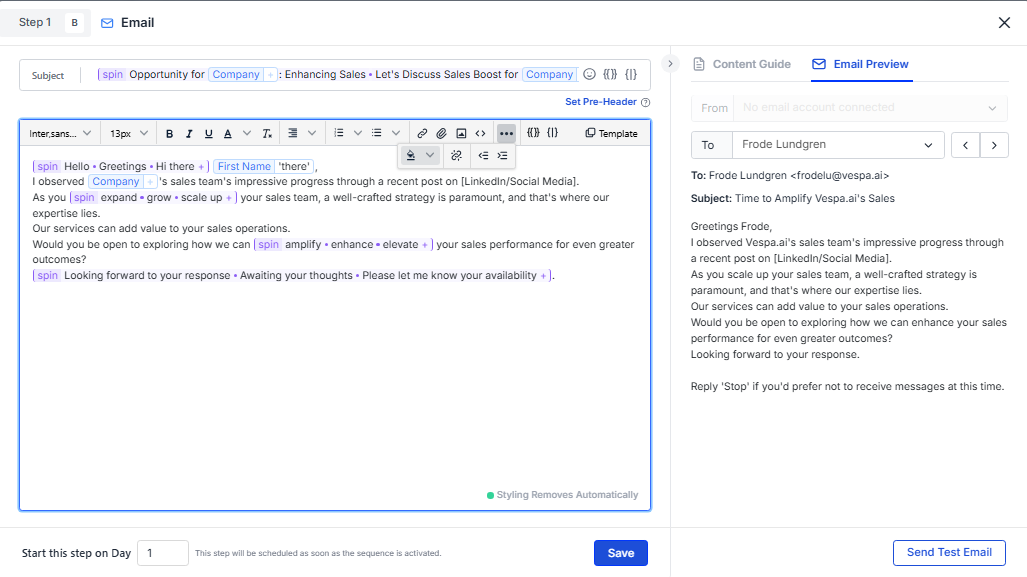Add greeting spin variant plus after Hi there
Screen dimensions: 1027x577
point(201,167)
